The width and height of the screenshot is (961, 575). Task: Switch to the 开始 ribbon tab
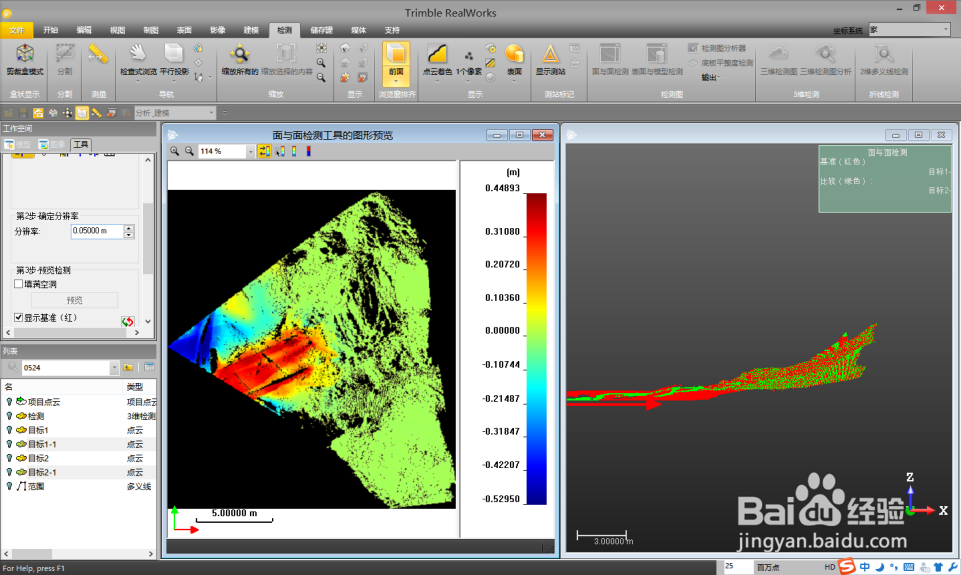coord(51,30)
